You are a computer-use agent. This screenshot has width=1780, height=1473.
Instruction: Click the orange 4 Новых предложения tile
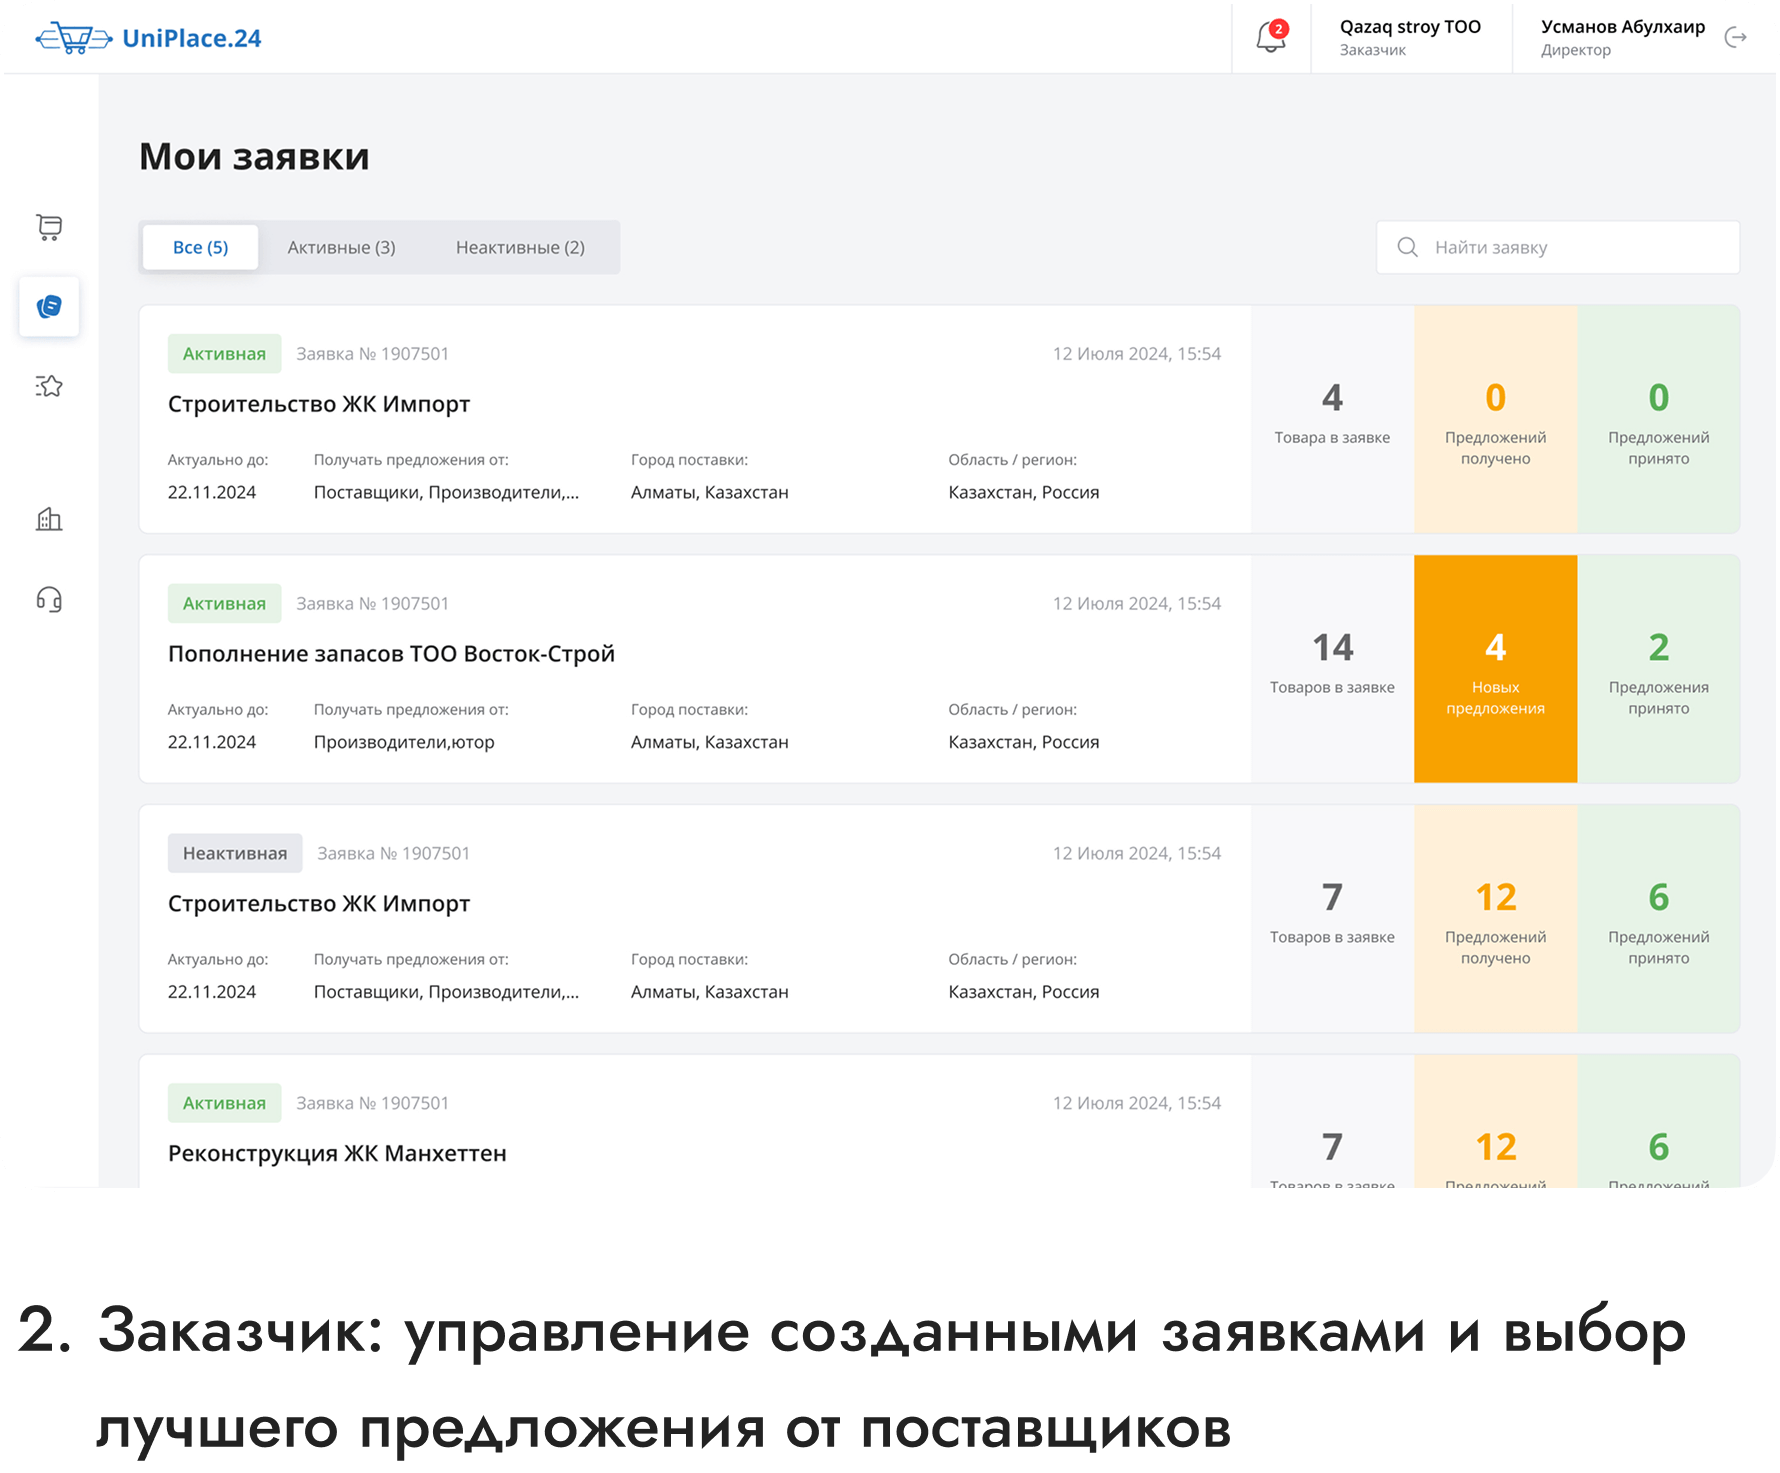pos(1495,669)
